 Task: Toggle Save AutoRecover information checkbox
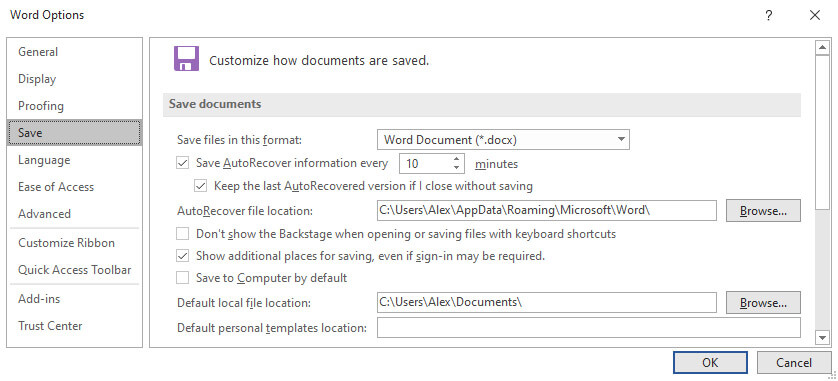(x=183, y=163)
